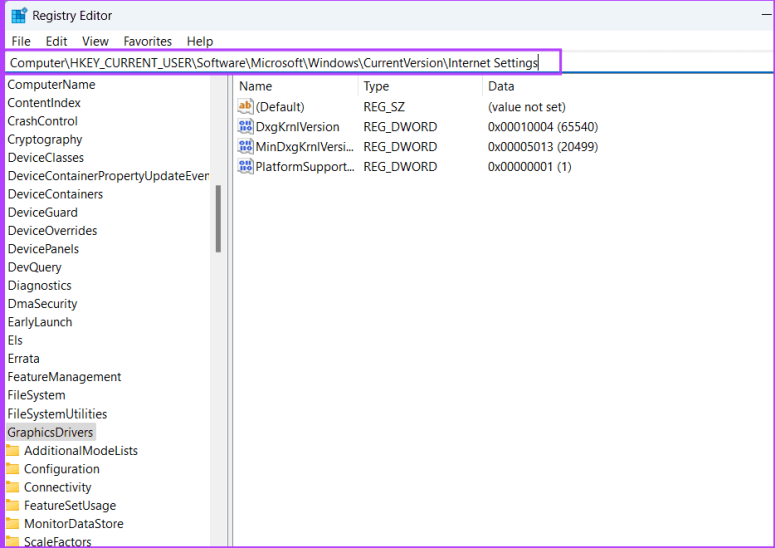The image size is (775, 548).
Task: Select the Cryptography key
Action: [x=45, y=139]
